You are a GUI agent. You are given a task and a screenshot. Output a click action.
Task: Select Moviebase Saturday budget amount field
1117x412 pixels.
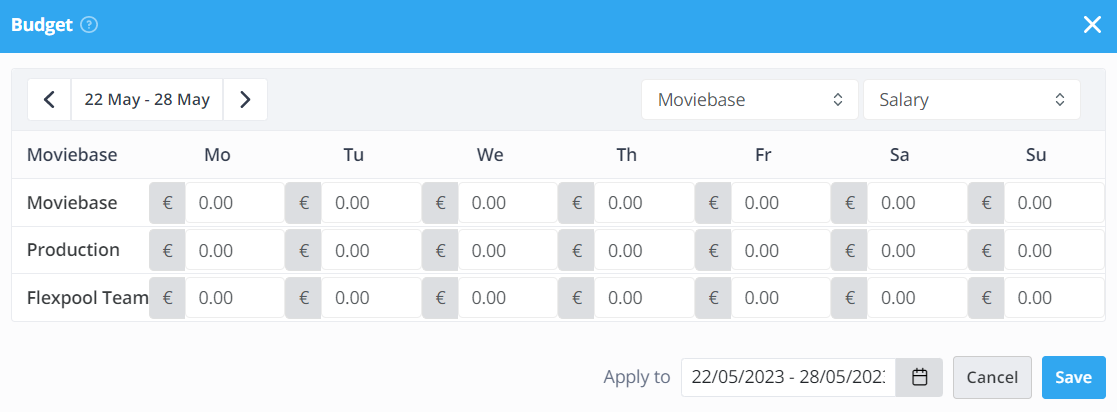coord(918,203)
